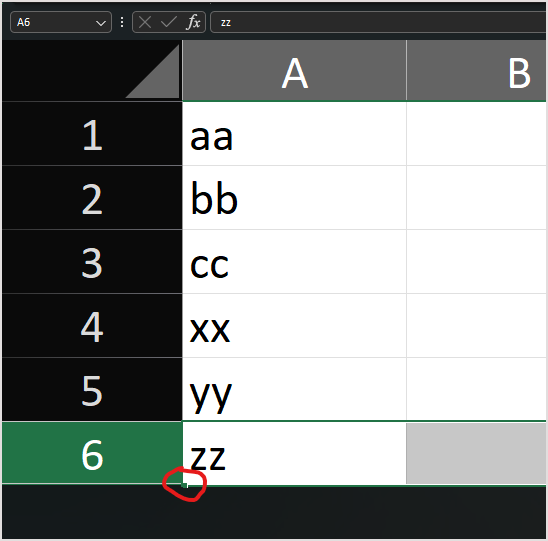Click the Cancel X icon in formula bar
Image resolution: width=548 pixels, height=541 pixels.
pos(145,22)
